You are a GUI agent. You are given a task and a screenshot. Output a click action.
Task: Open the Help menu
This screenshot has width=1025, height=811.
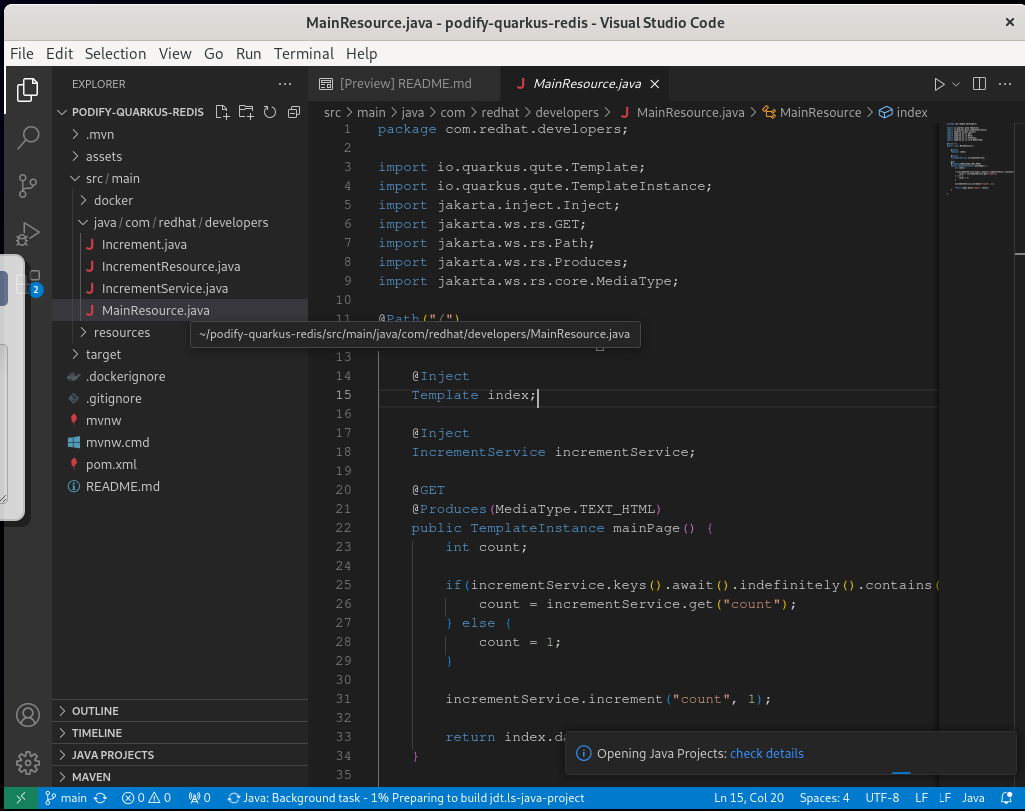pos(361,54)
